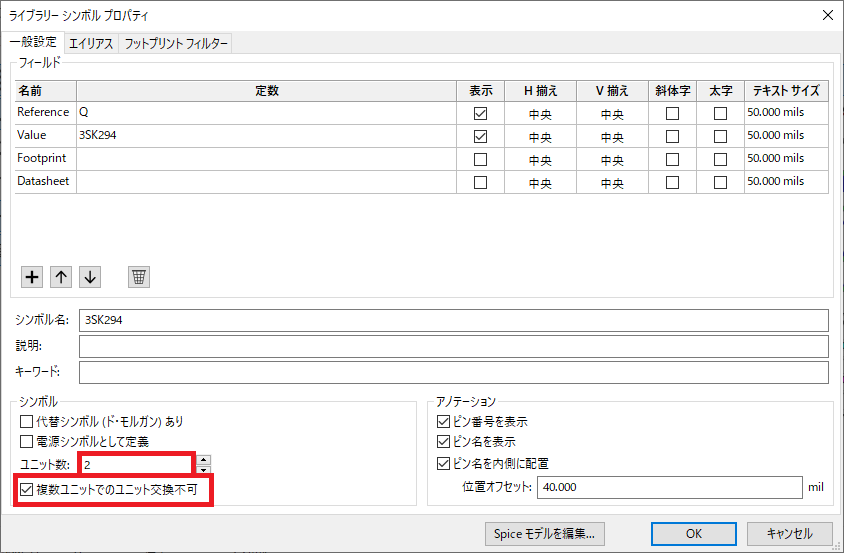
Task: Toggle 表示 checkbox for Footprint row
Action: pyautogui.click(x=480, y=159)
